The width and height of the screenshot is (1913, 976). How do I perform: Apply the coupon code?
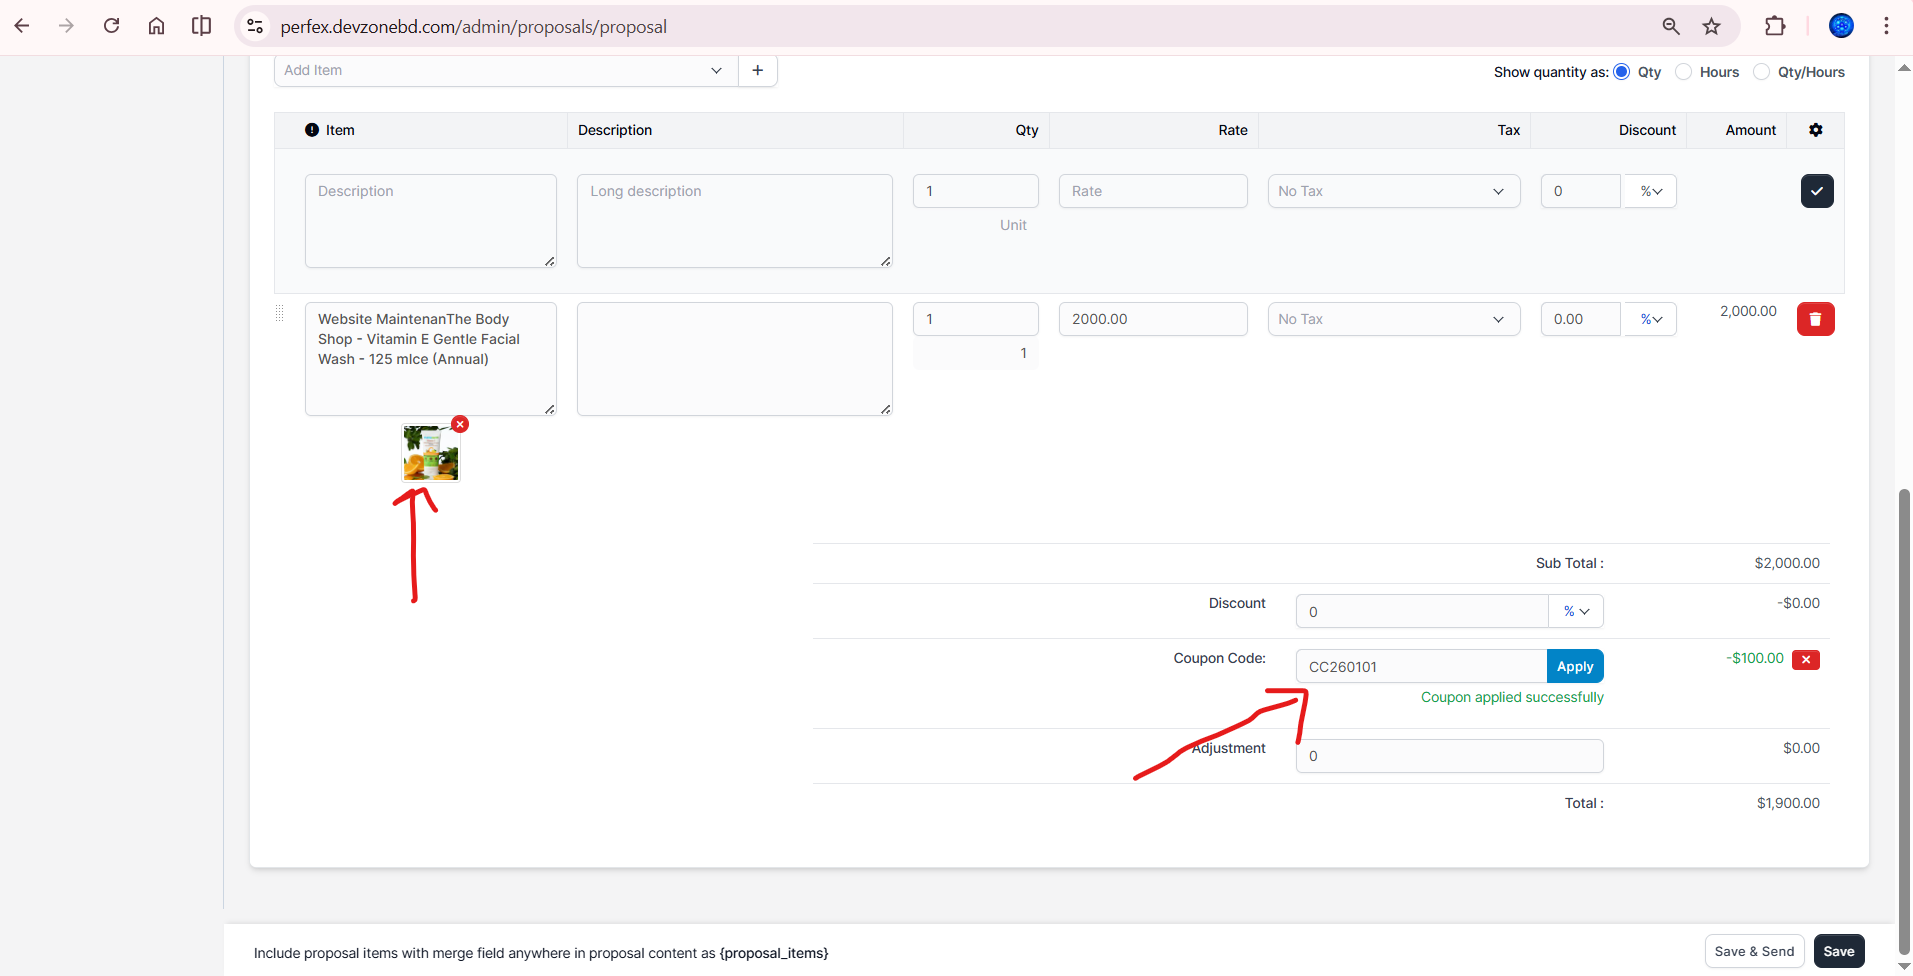click(x=1574, y=666)
